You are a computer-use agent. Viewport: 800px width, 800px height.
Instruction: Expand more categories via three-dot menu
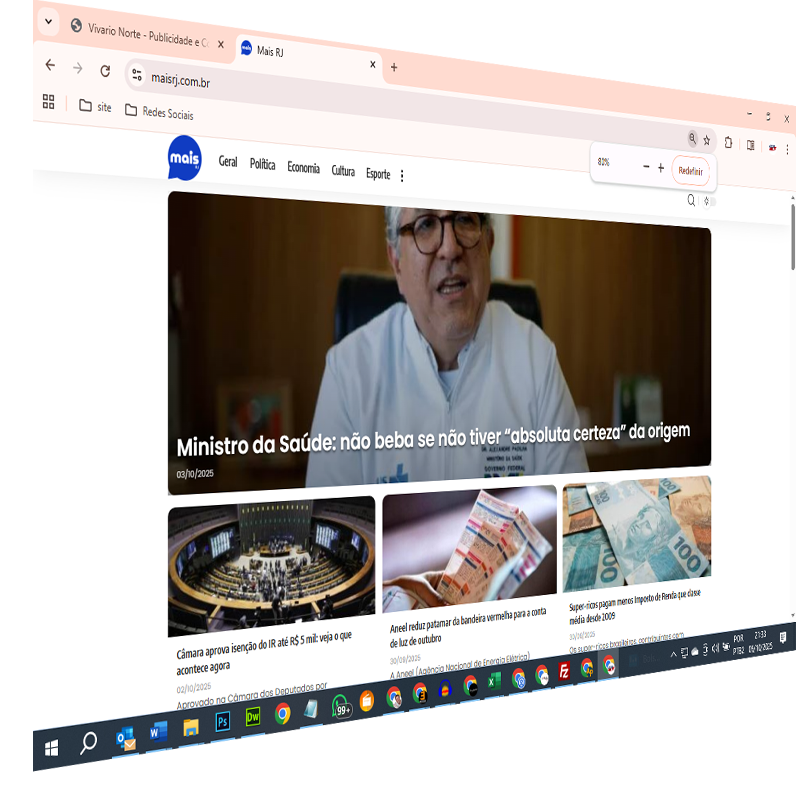pyautogui.click(x=402, y=176)
